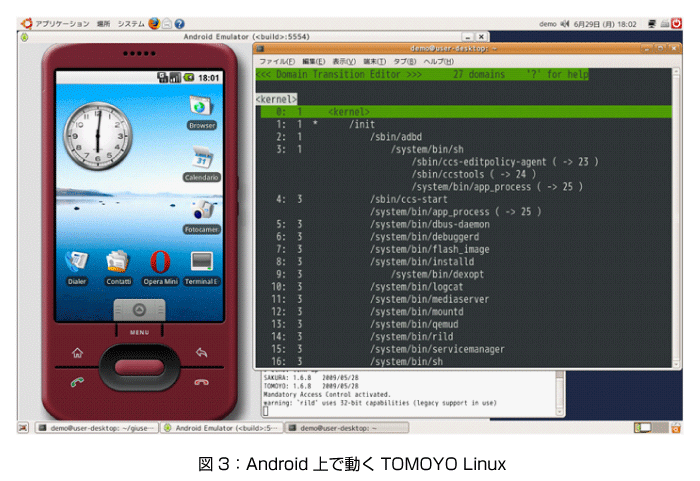Select /sbin/ccs-editpolicy-agent line
The image size is (700, 481).
pyautogui.click(x=504, y=162)
